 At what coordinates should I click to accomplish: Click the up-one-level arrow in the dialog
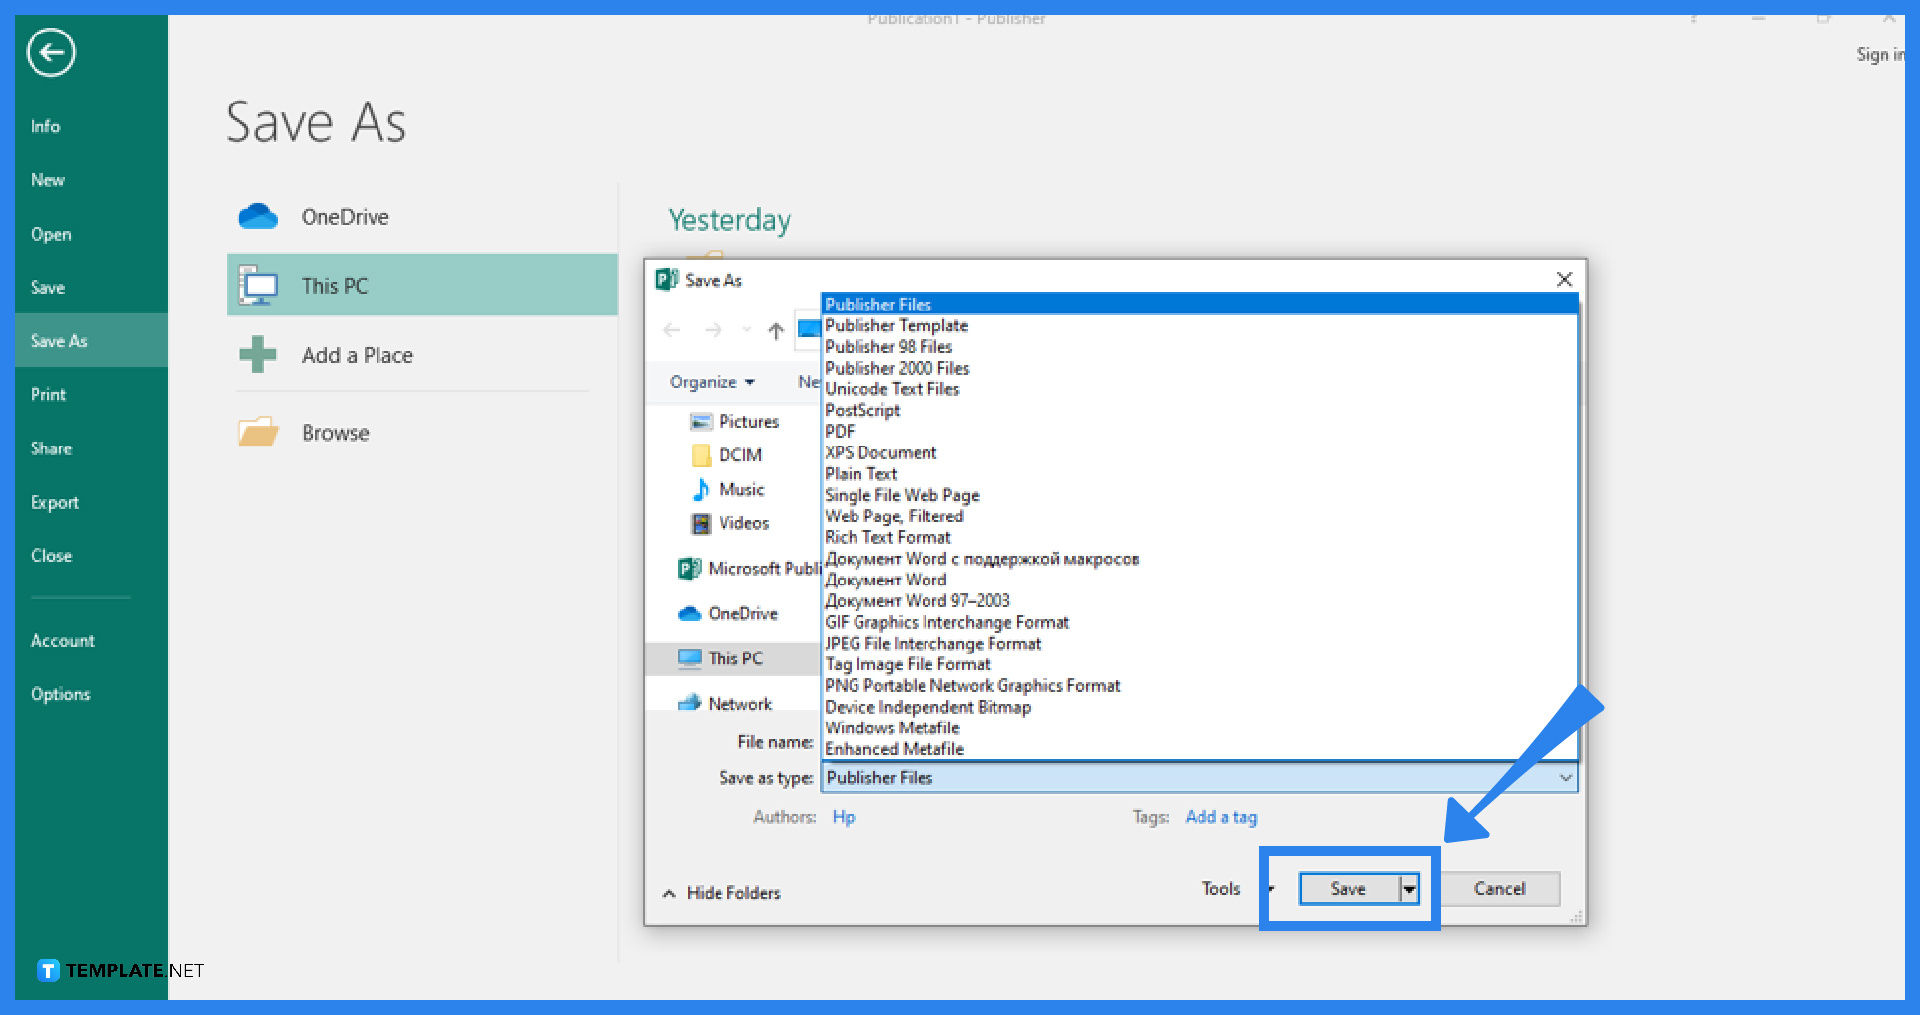(x=775, y=331)
